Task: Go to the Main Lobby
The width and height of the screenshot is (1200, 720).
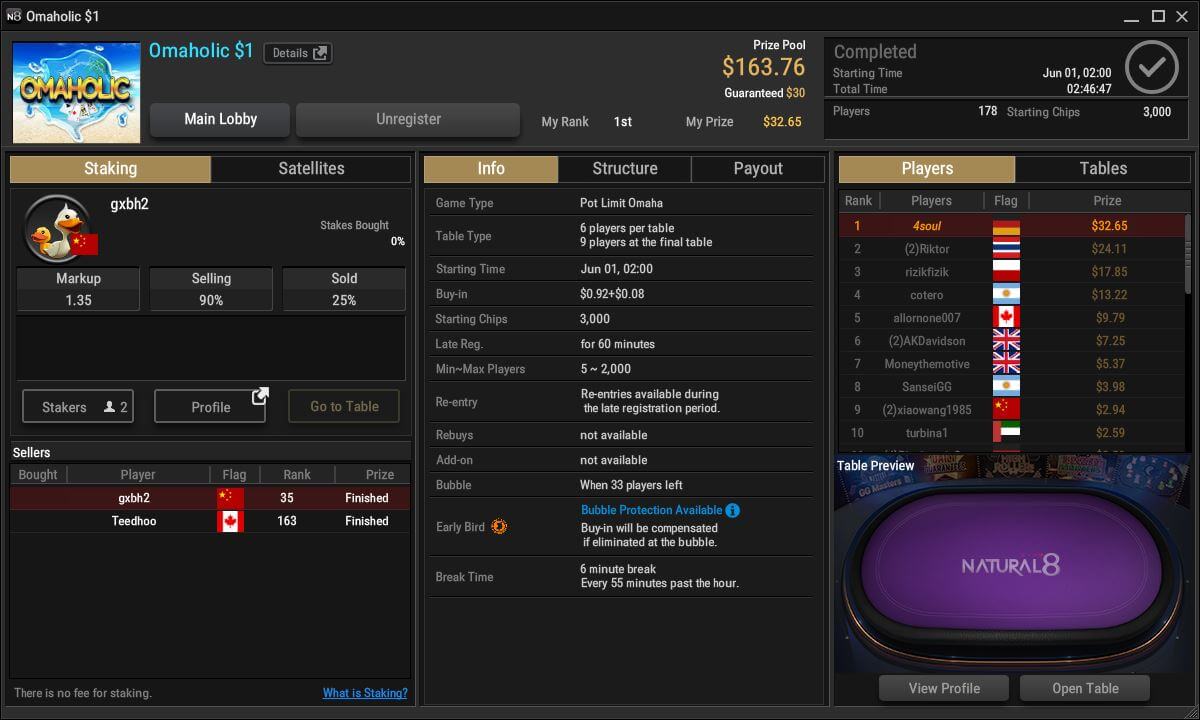Action: [x=220, y=119]
